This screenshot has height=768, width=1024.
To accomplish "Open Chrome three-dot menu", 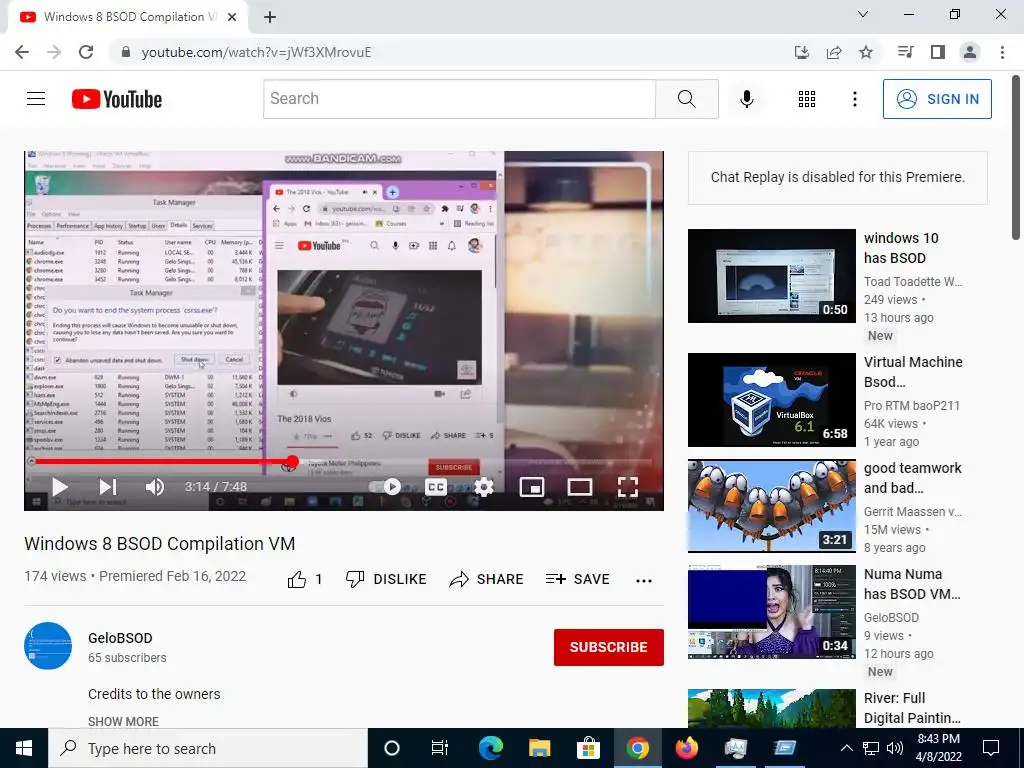I will [1002, 52].
